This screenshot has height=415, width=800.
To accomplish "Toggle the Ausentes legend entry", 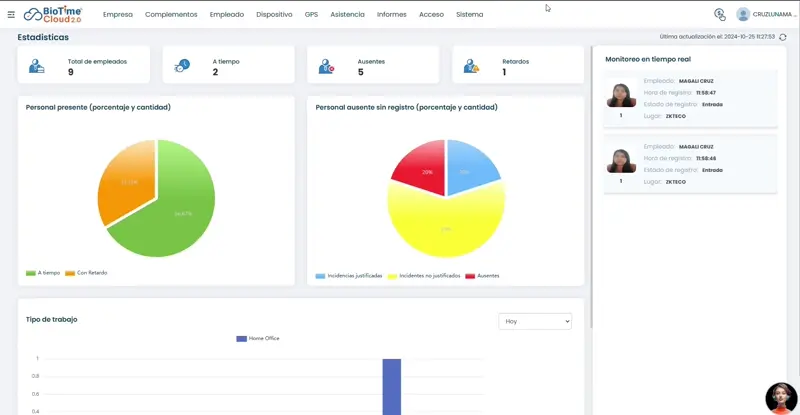I will (x=482, y=276).
